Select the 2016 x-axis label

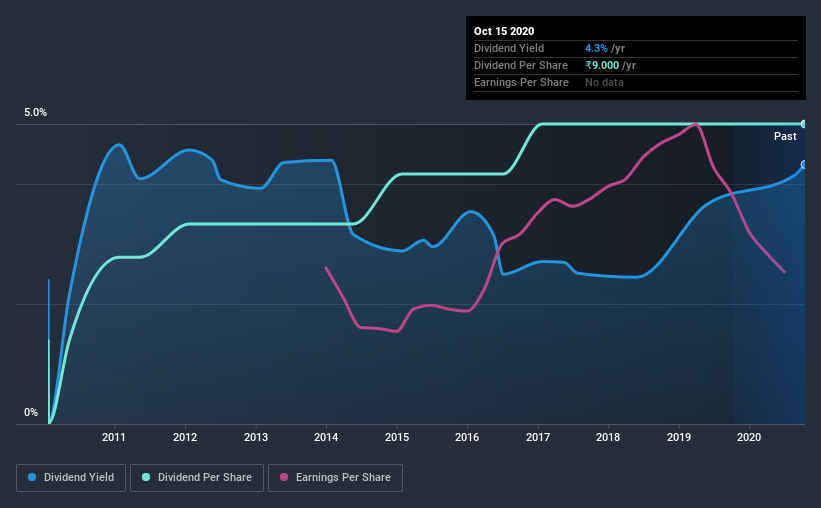click(467, 437)
